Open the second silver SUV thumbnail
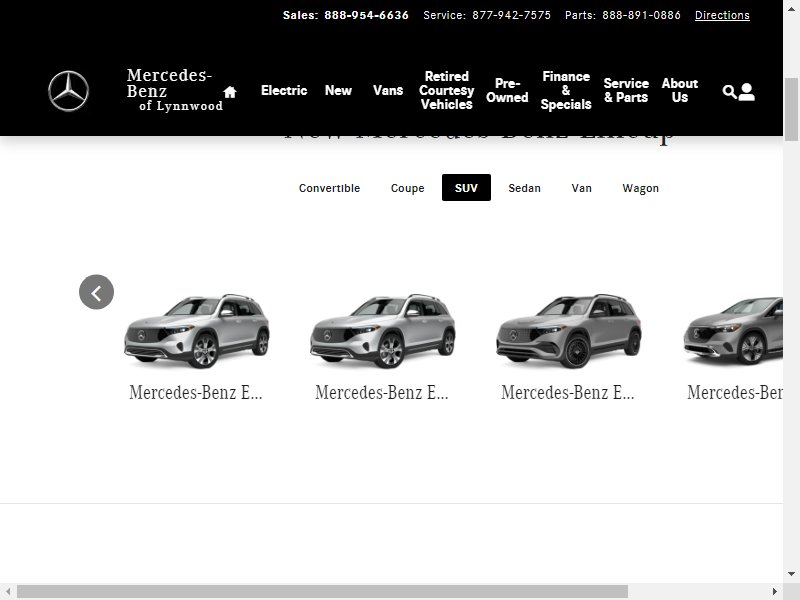 pyautogui.click(x=383, y=331)
